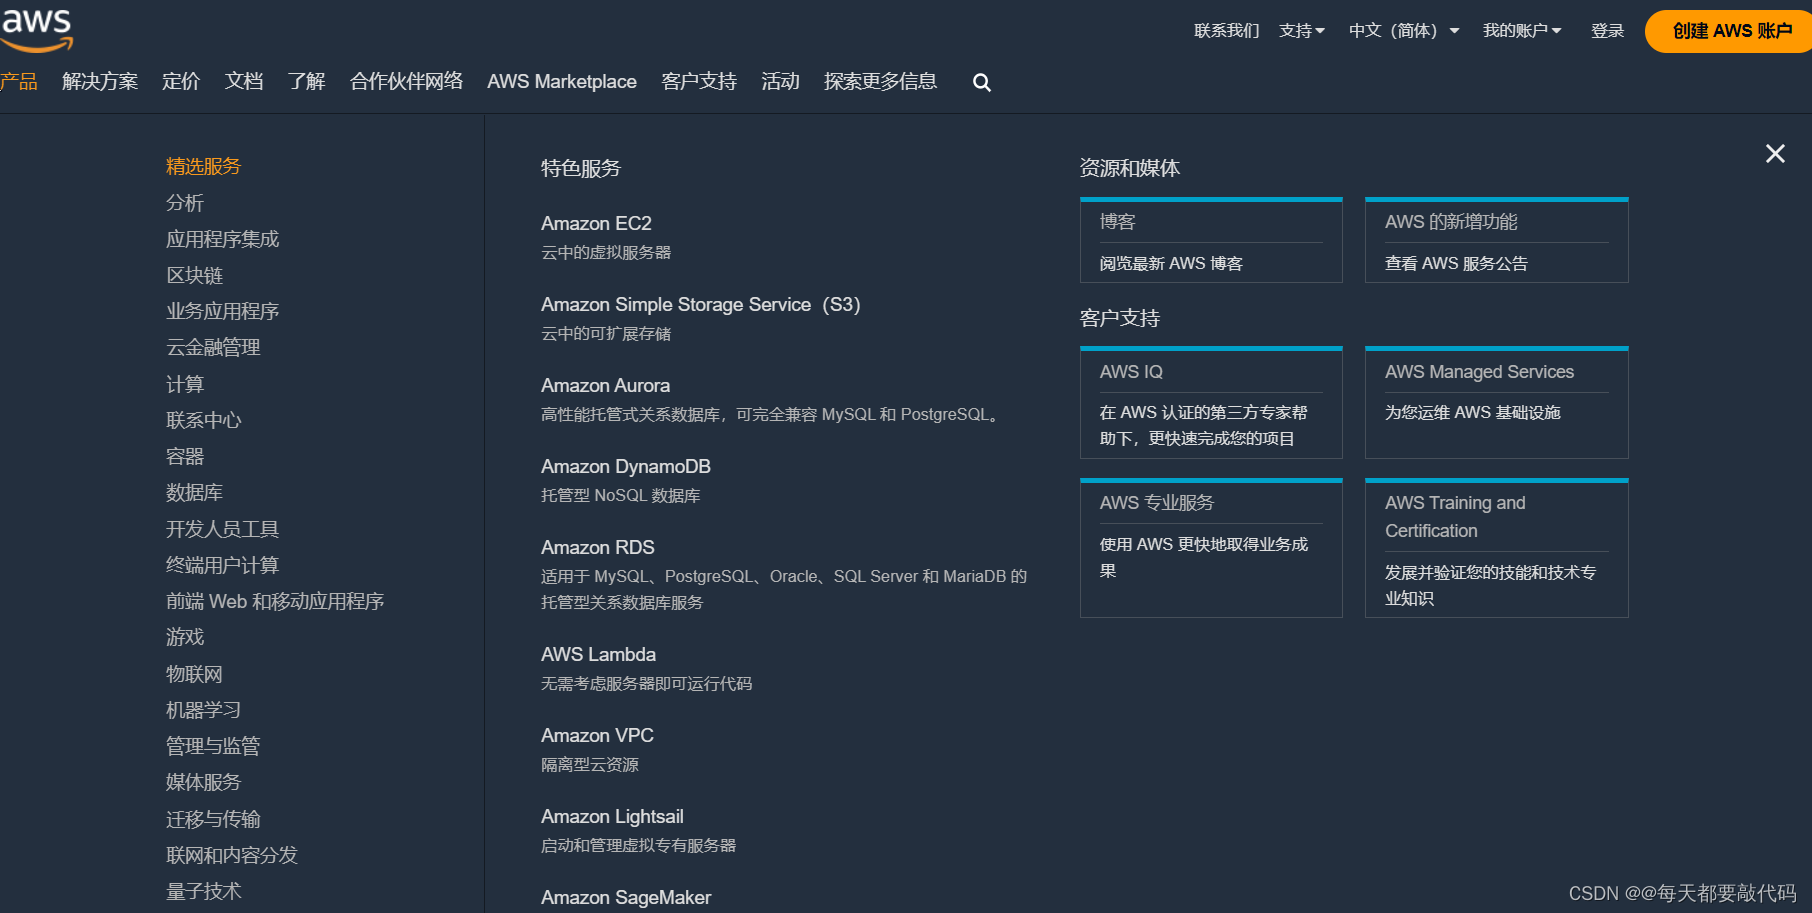Expand the 支持 dropdown
Viewport: 1812px width, 913px height.
(1301, 31)
